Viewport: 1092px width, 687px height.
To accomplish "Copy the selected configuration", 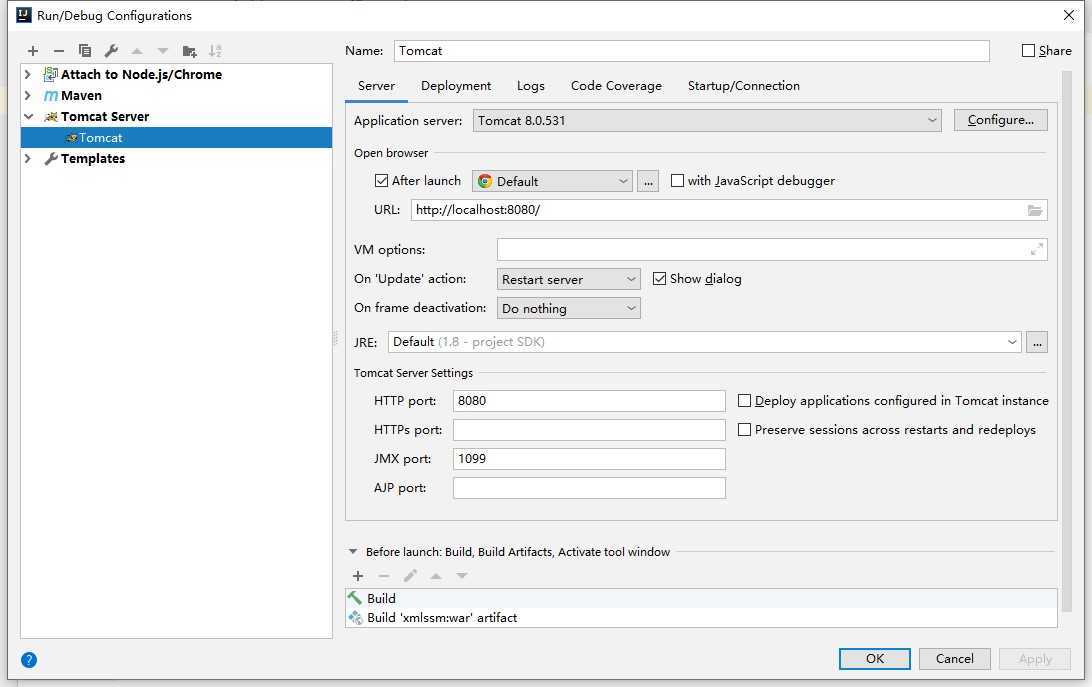I will tap(85, 51).
